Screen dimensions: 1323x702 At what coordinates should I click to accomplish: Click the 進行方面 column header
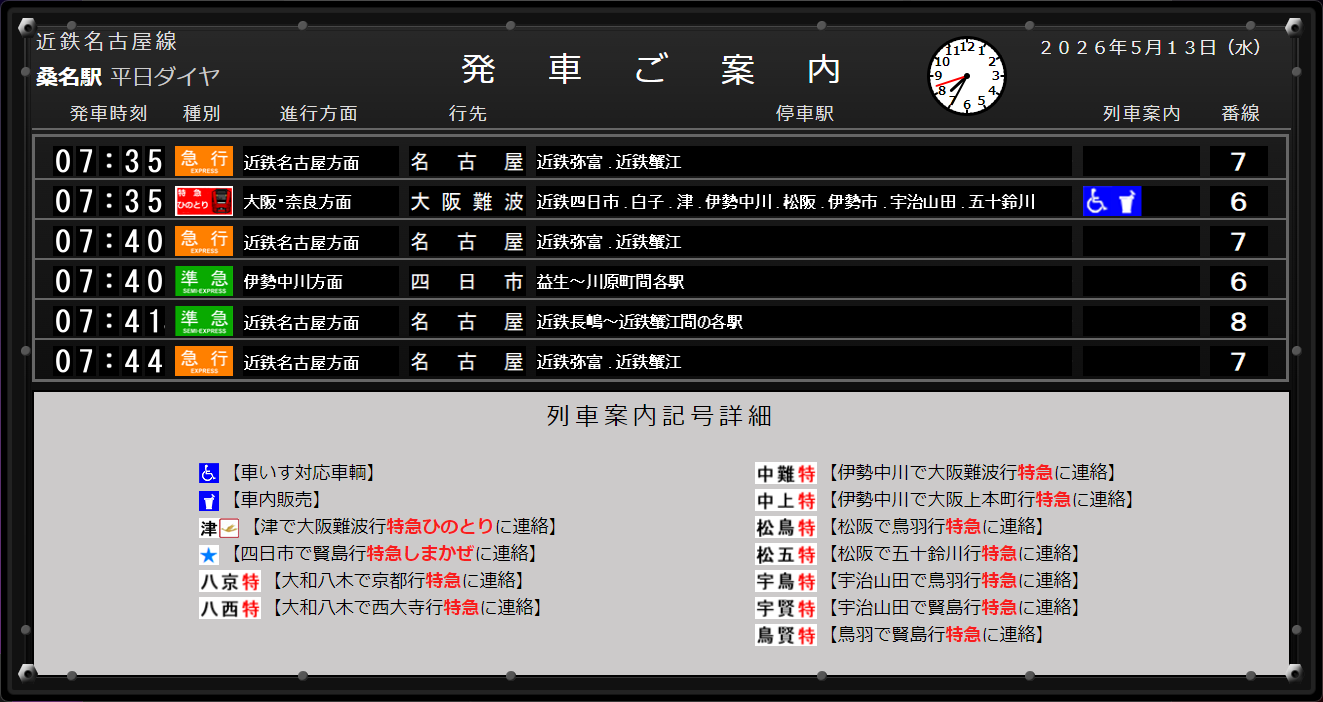tap(318, 114)
